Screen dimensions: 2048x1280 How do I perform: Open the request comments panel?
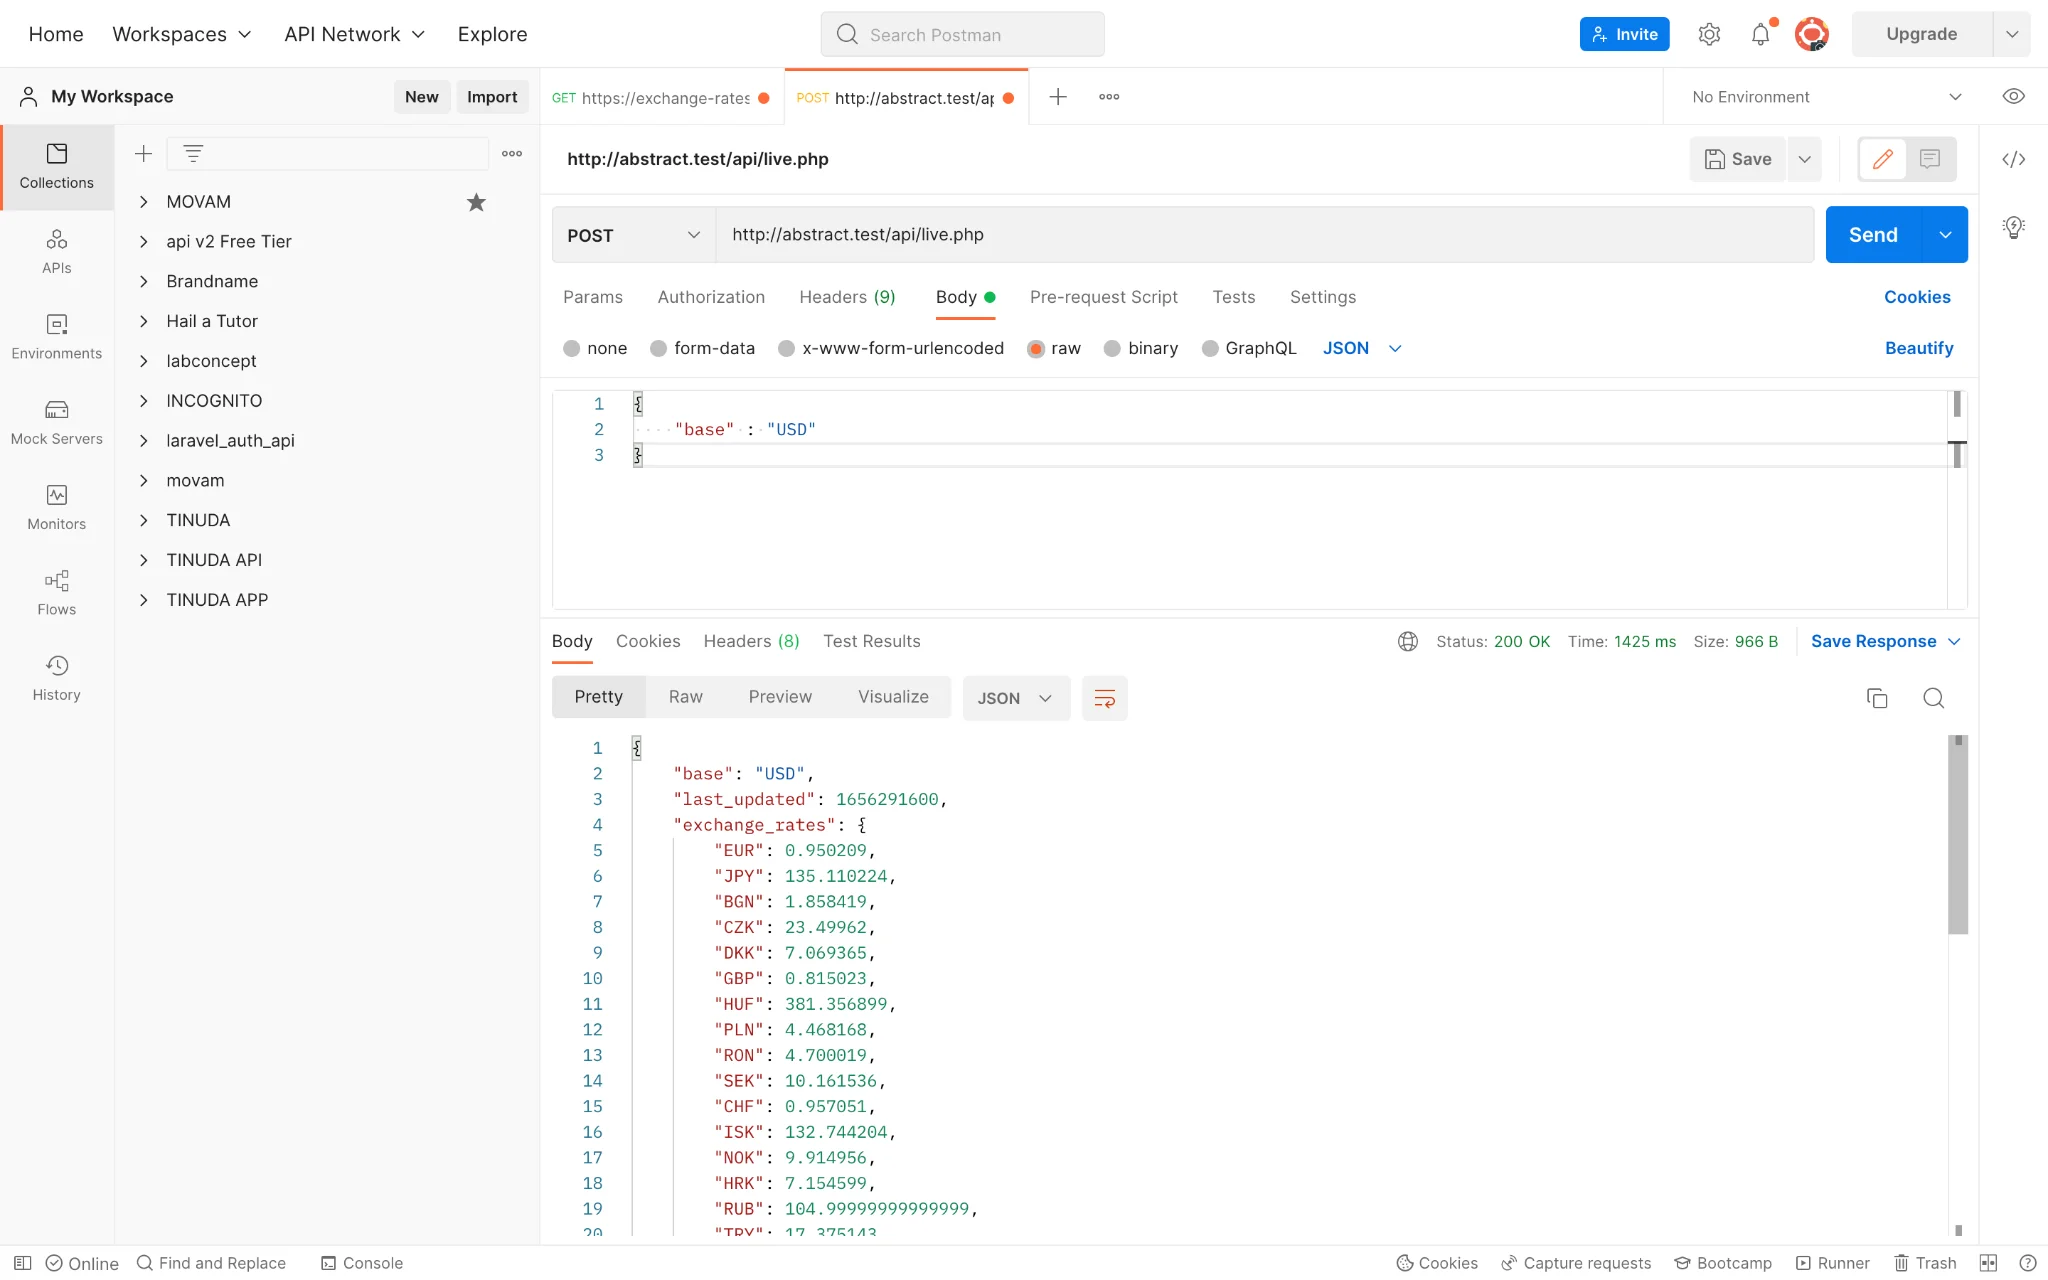(1929, 159)
